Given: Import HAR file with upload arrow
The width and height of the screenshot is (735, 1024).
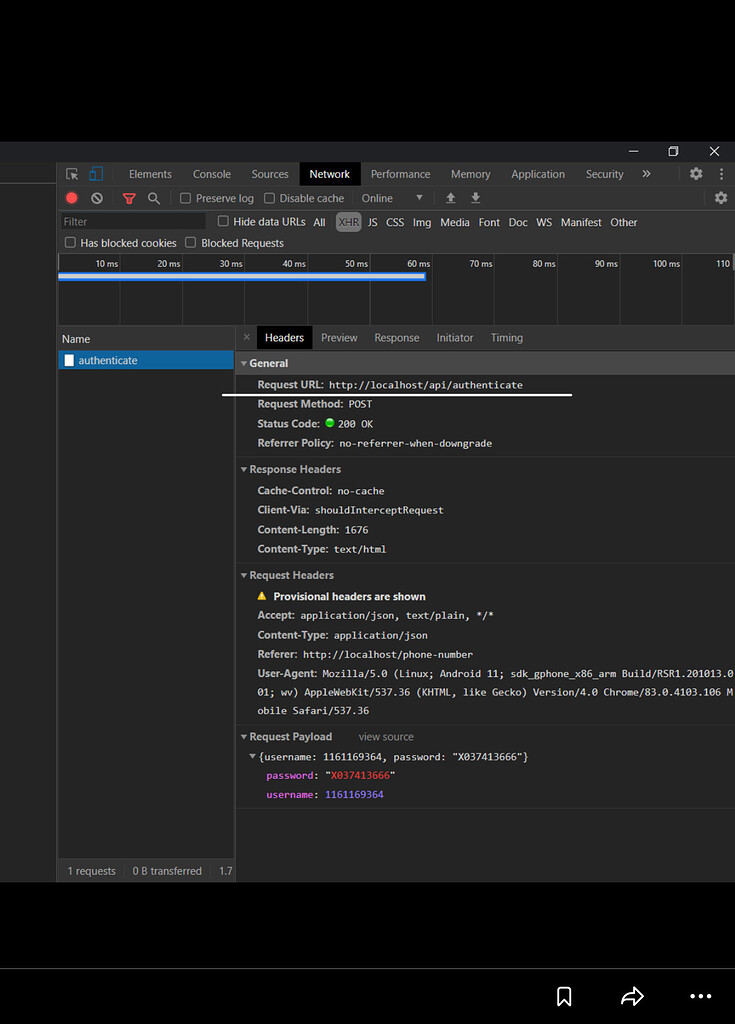Looking at the screenshot, I should [x=450, y=198].
